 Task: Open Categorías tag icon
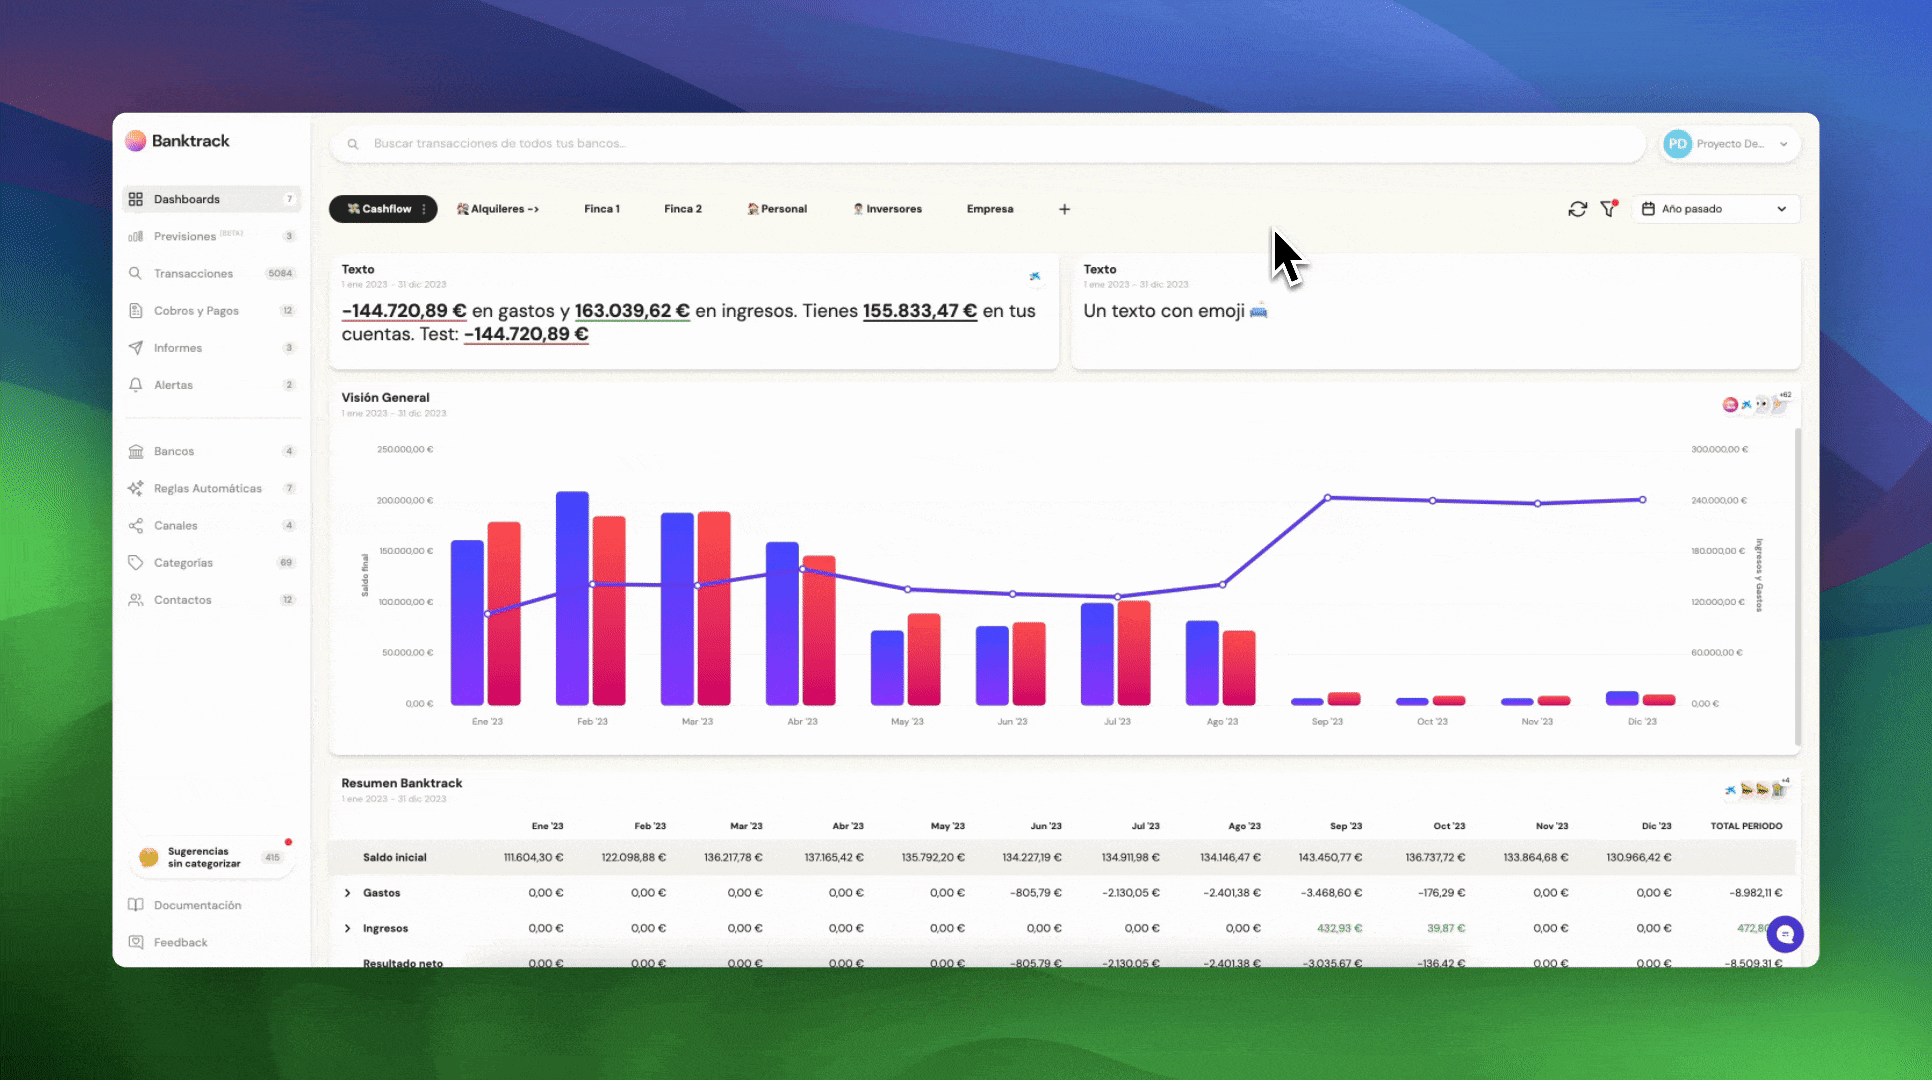136,563
